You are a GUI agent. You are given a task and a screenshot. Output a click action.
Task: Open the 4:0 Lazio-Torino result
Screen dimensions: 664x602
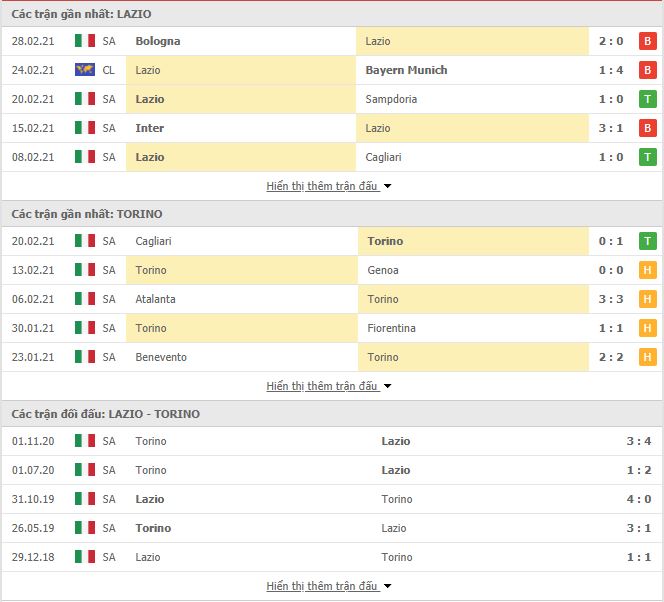tap(639, 499)
